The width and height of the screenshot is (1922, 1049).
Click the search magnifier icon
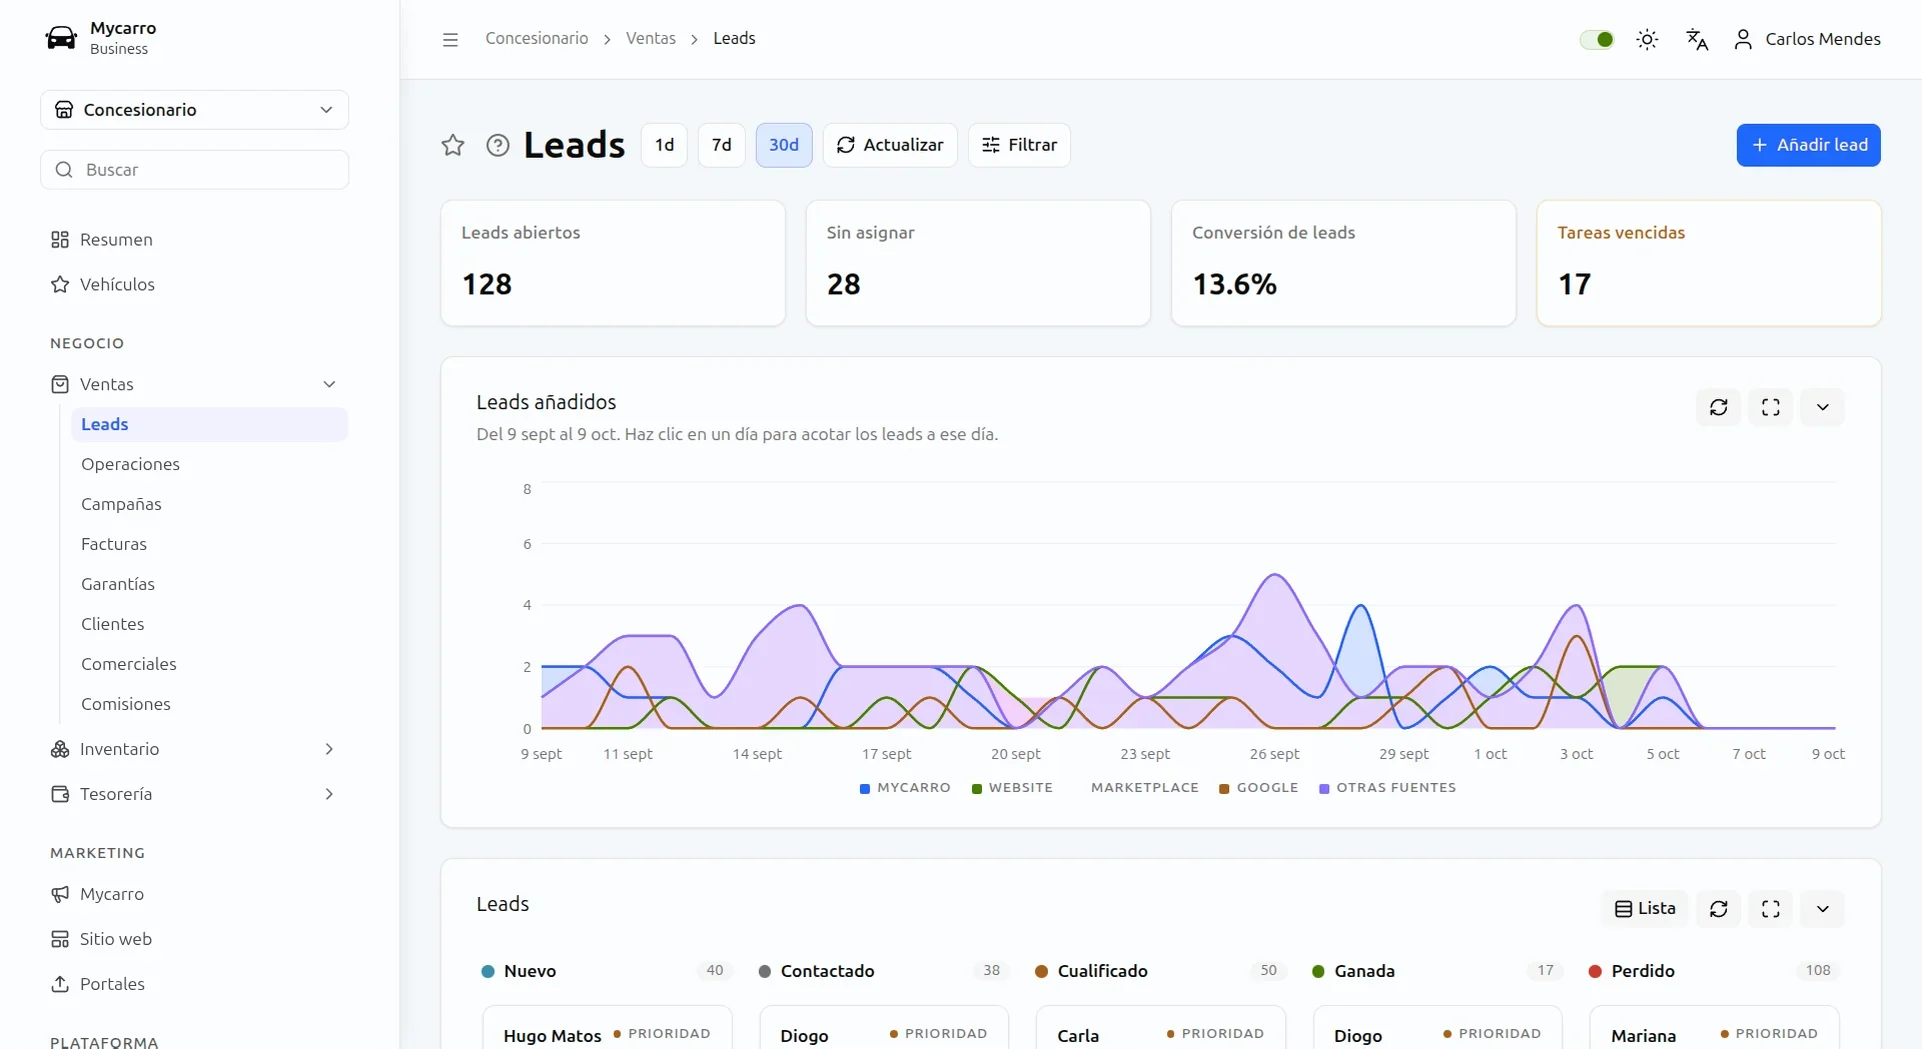coord(64,170)
